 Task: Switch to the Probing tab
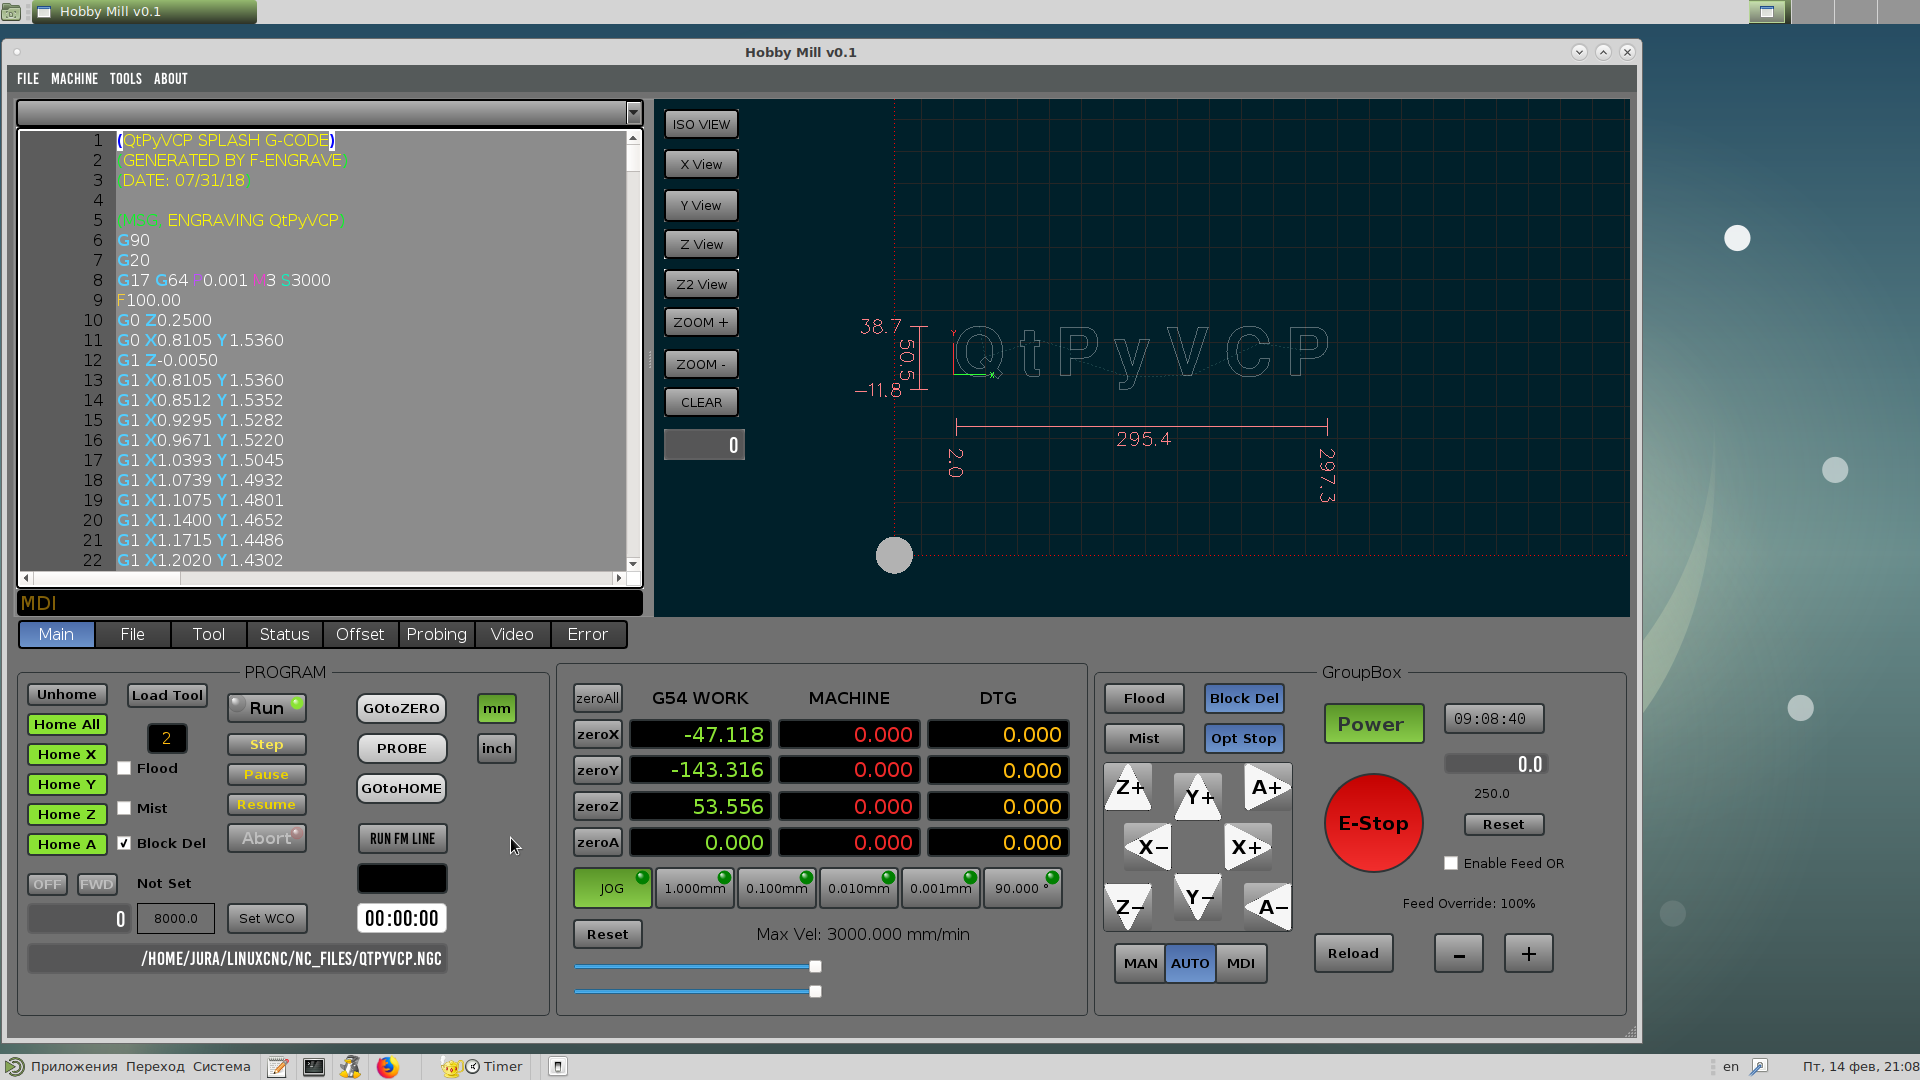436,634
